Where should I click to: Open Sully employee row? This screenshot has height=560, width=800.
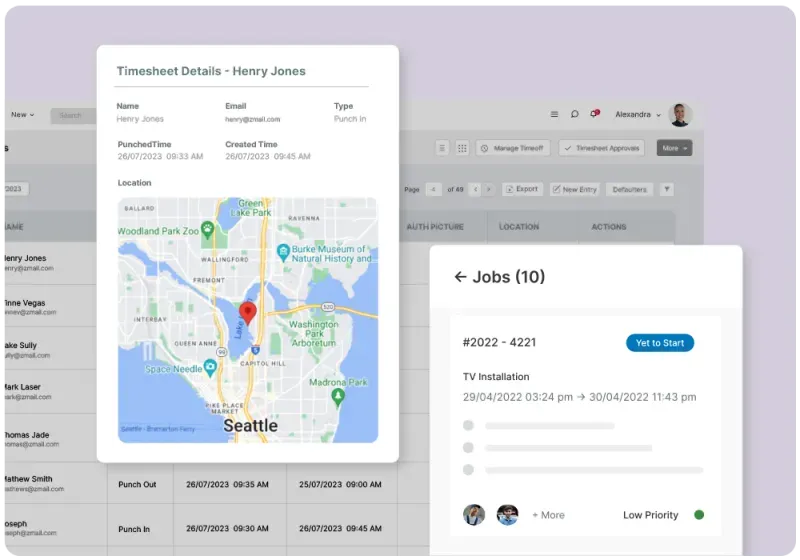coord(51,349)
